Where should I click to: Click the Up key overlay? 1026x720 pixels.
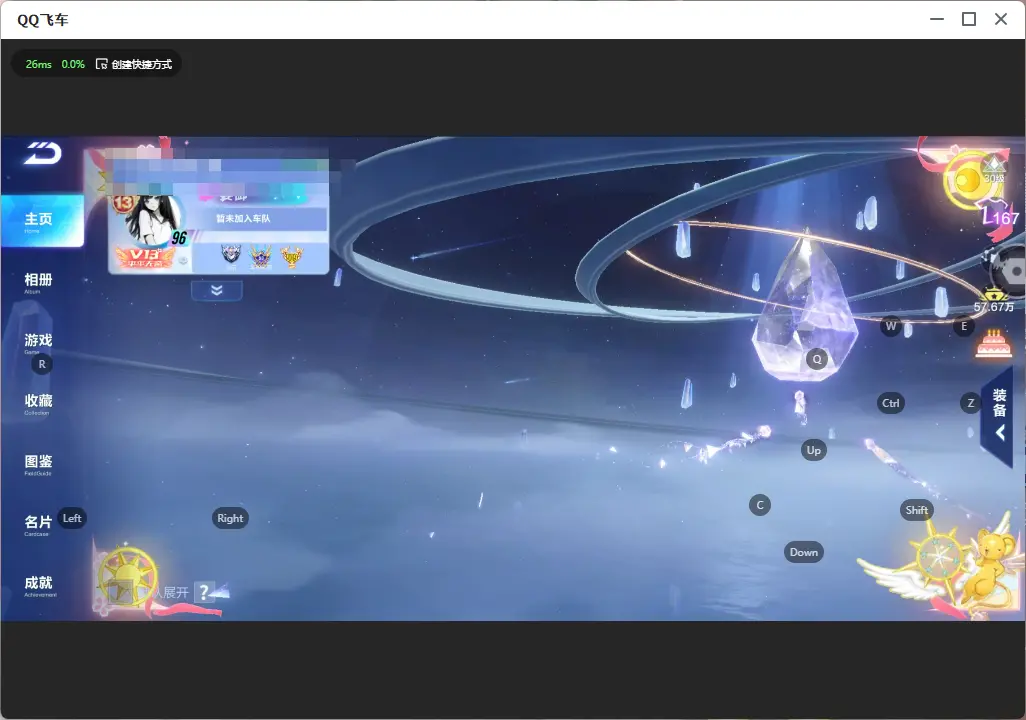click(813, 450)
